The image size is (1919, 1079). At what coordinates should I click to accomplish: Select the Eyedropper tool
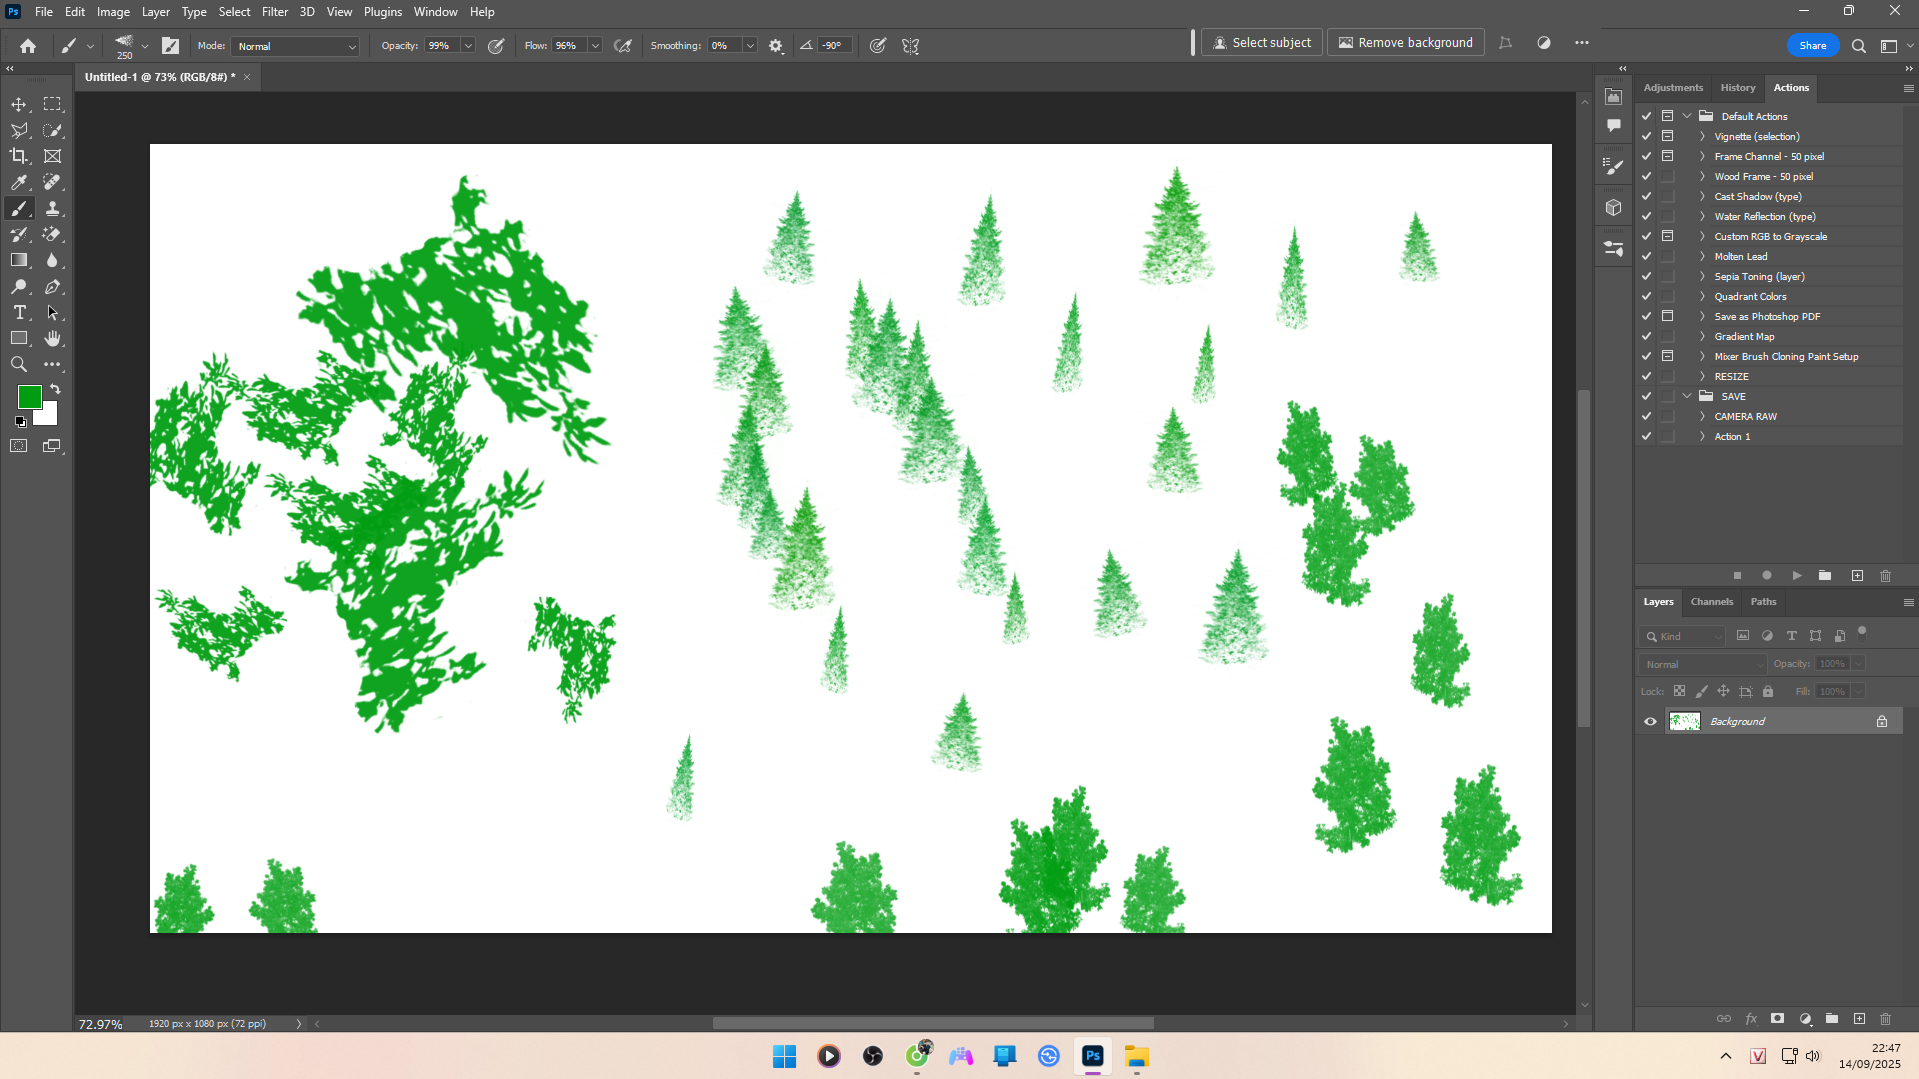tap(19, 182)
